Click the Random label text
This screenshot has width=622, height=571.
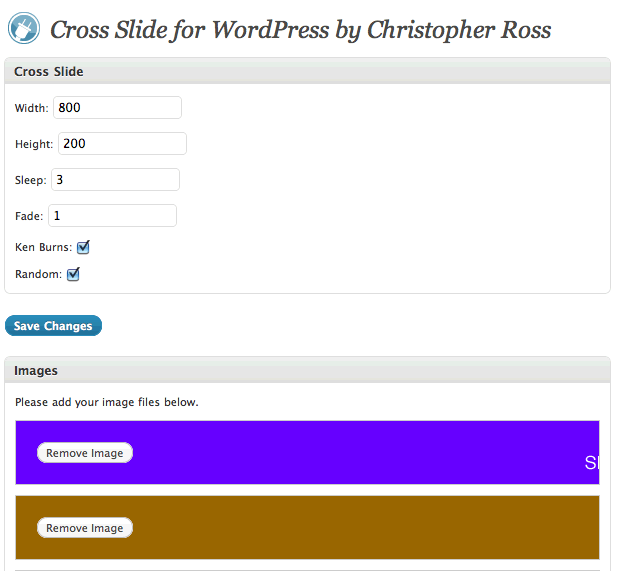[38, 274]
